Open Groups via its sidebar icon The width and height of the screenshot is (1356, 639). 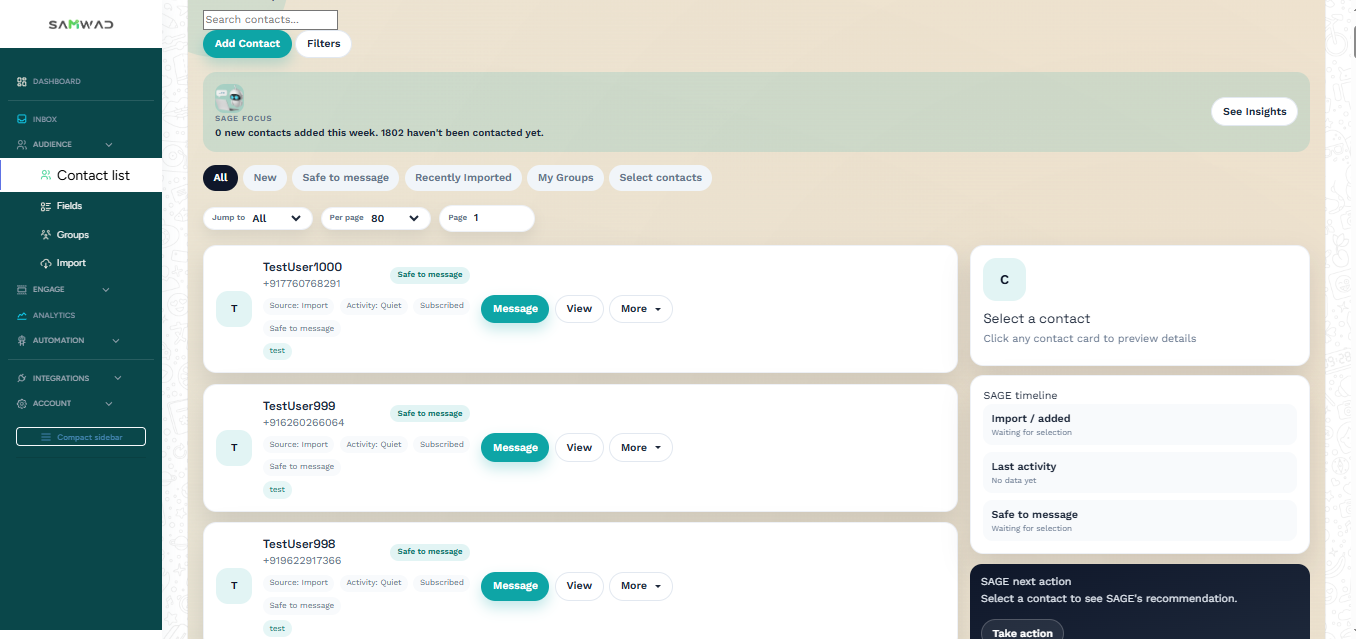(x=46, y=235)
